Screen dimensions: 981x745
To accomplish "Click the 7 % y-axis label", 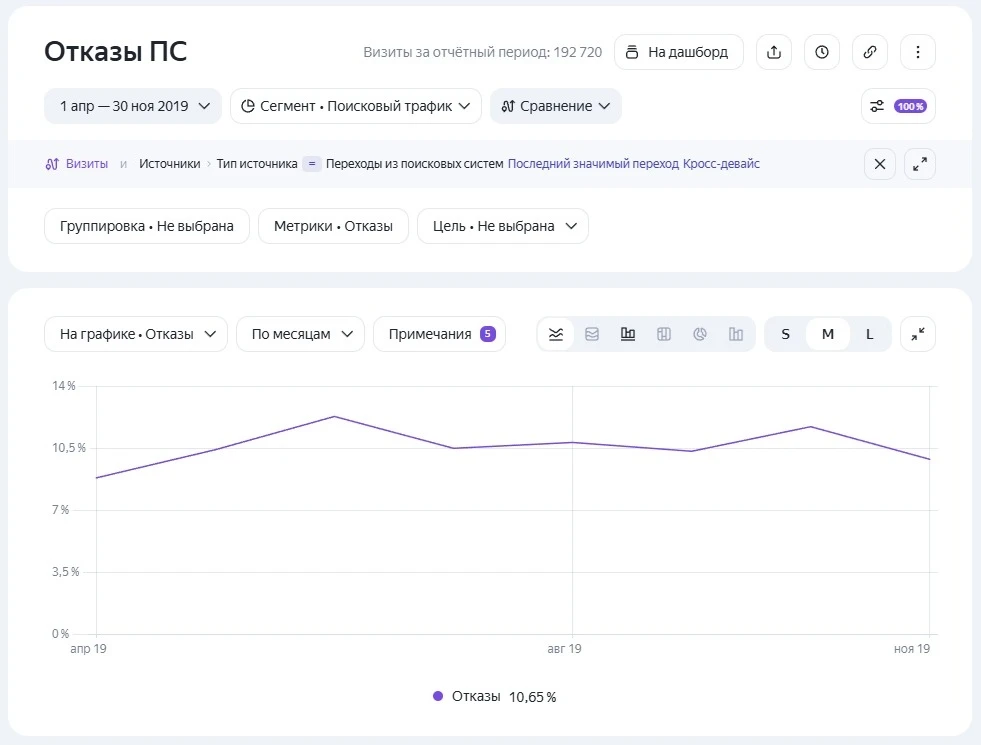I will [61, 510].
